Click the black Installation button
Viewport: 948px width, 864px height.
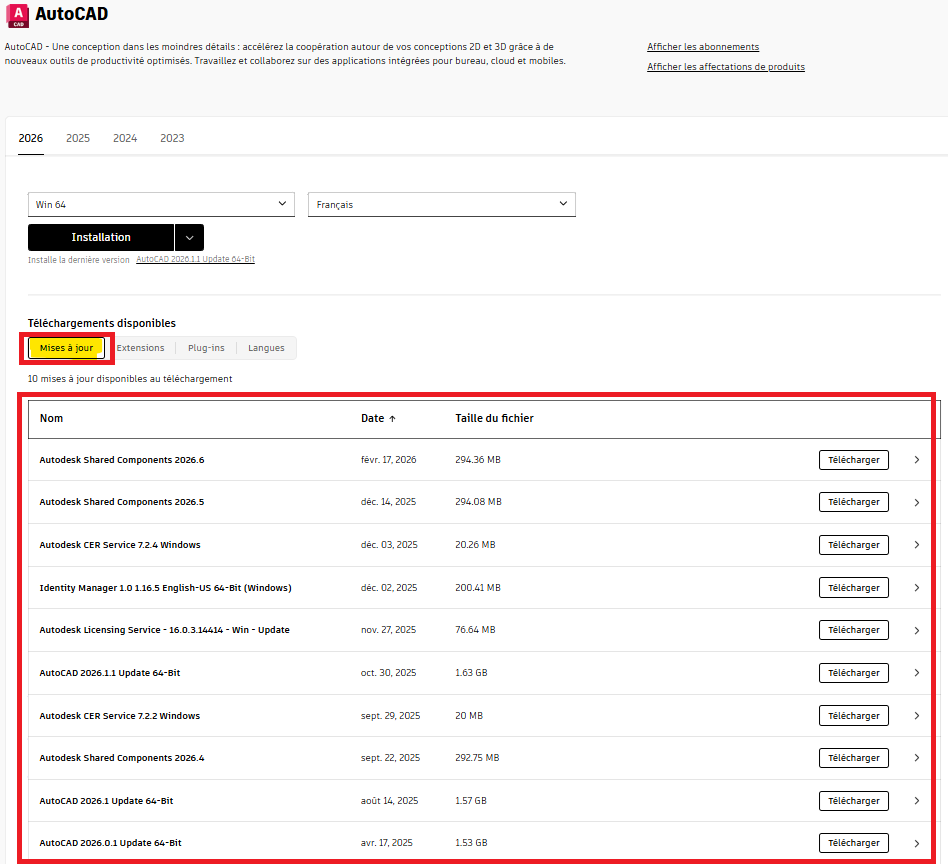(x=101, y=237)
